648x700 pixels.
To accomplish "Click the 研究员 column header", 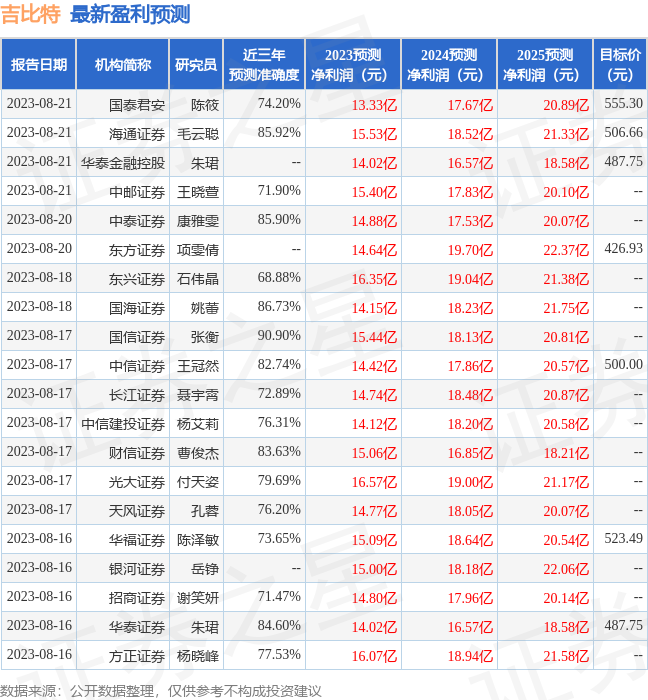I will tap(196, 65).
